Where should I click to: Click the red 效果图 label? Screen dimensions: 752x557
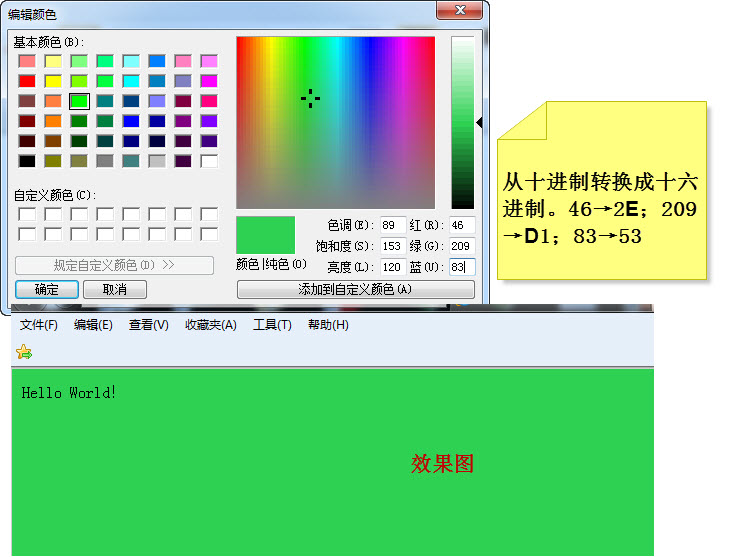pos(442,463)
